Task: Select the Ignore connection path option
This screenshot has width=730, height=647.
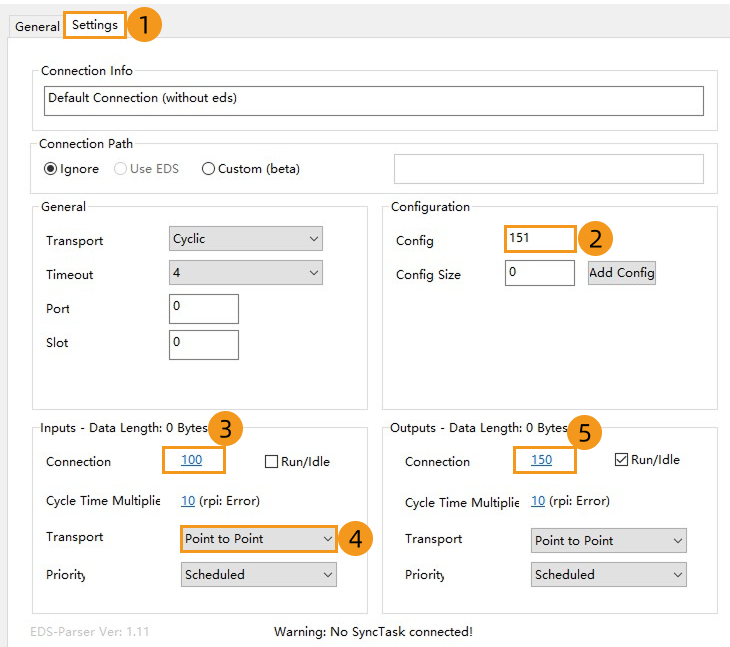Action: click(x=51, y=169)
